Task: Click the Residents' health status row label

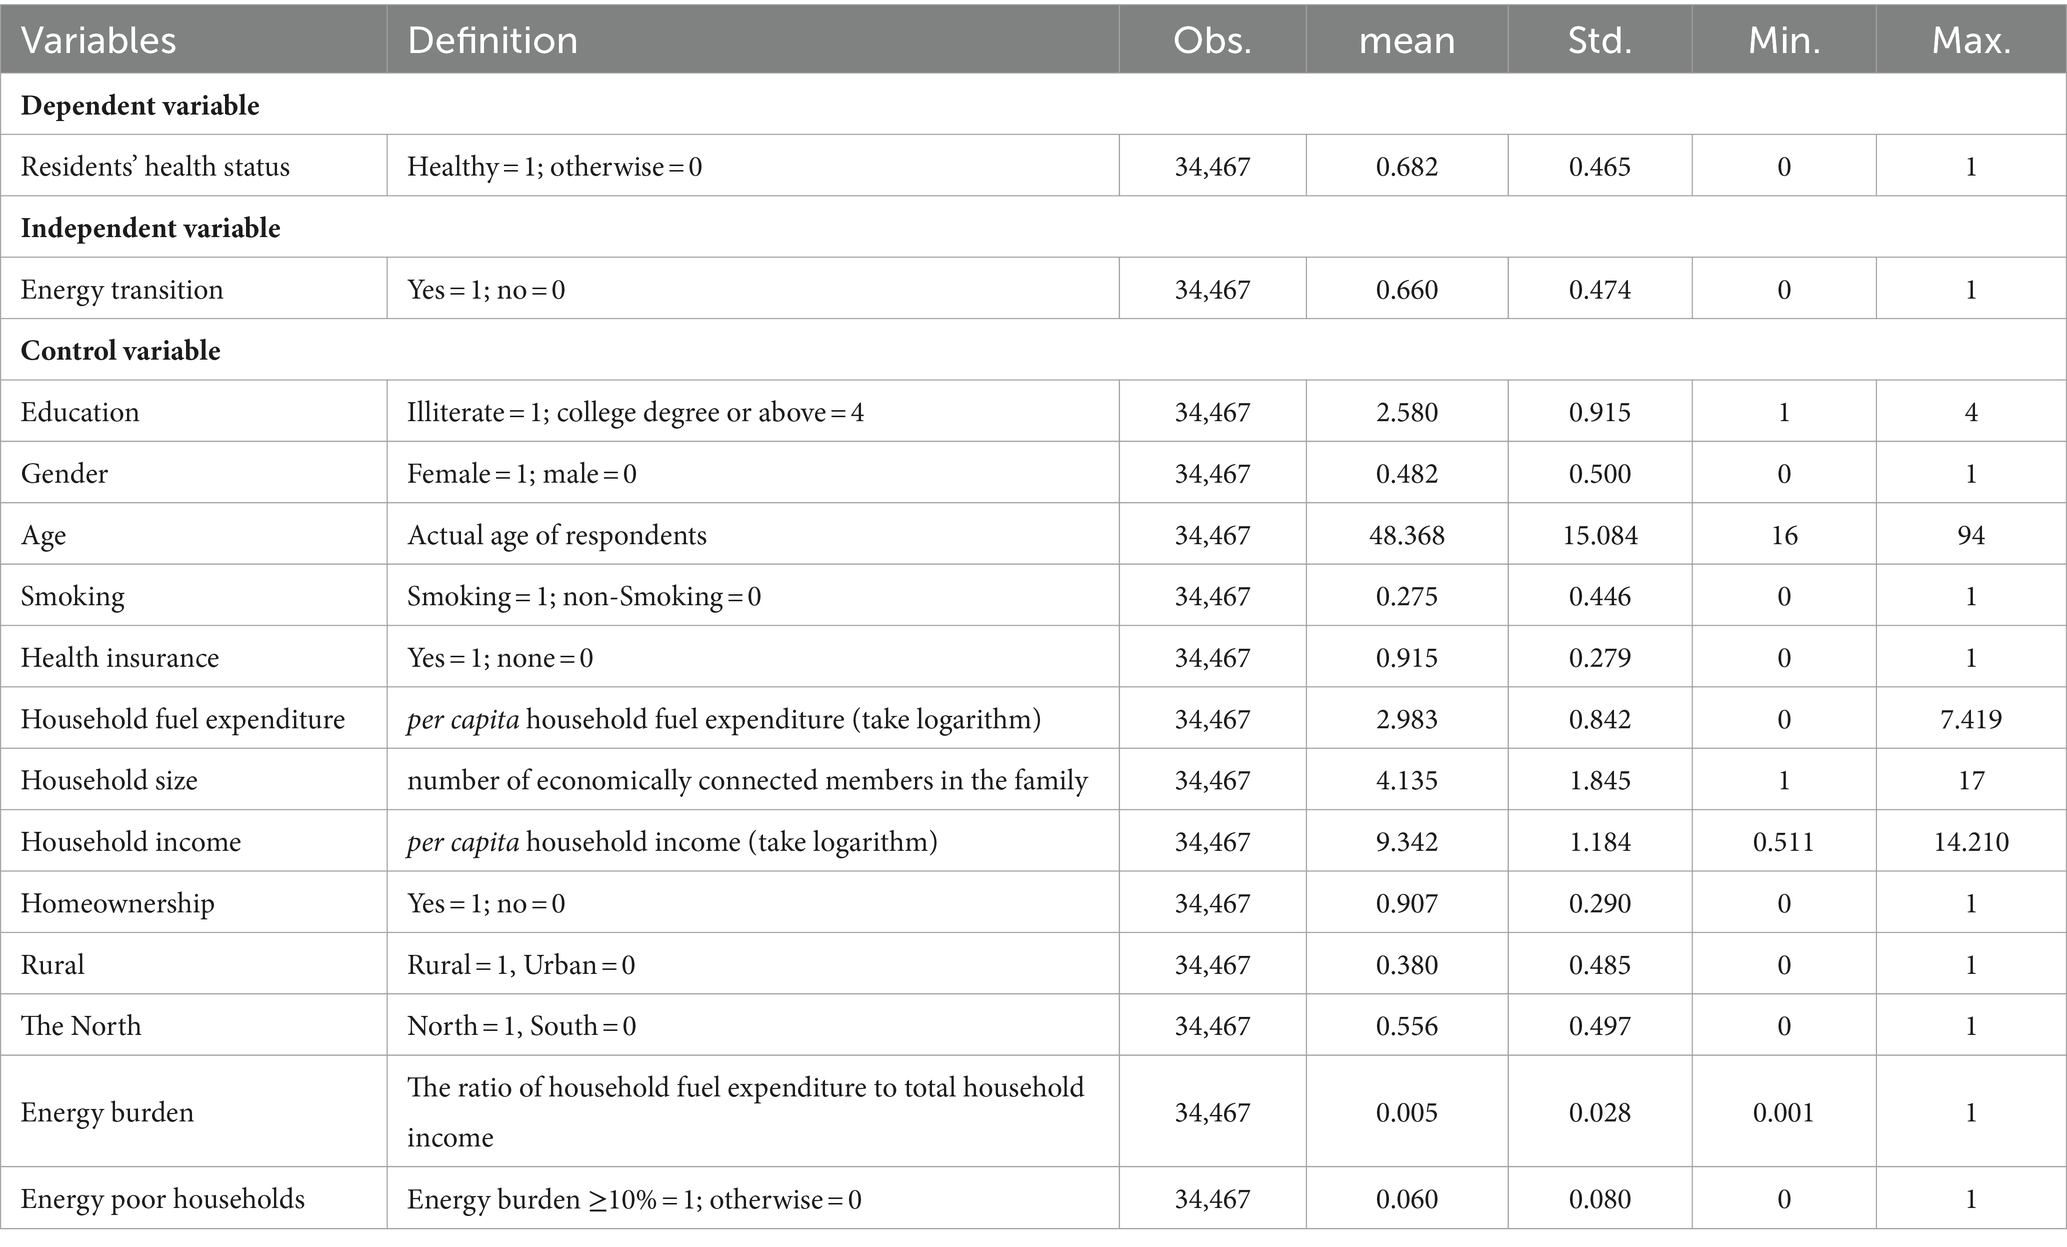Action: (155, 166)
